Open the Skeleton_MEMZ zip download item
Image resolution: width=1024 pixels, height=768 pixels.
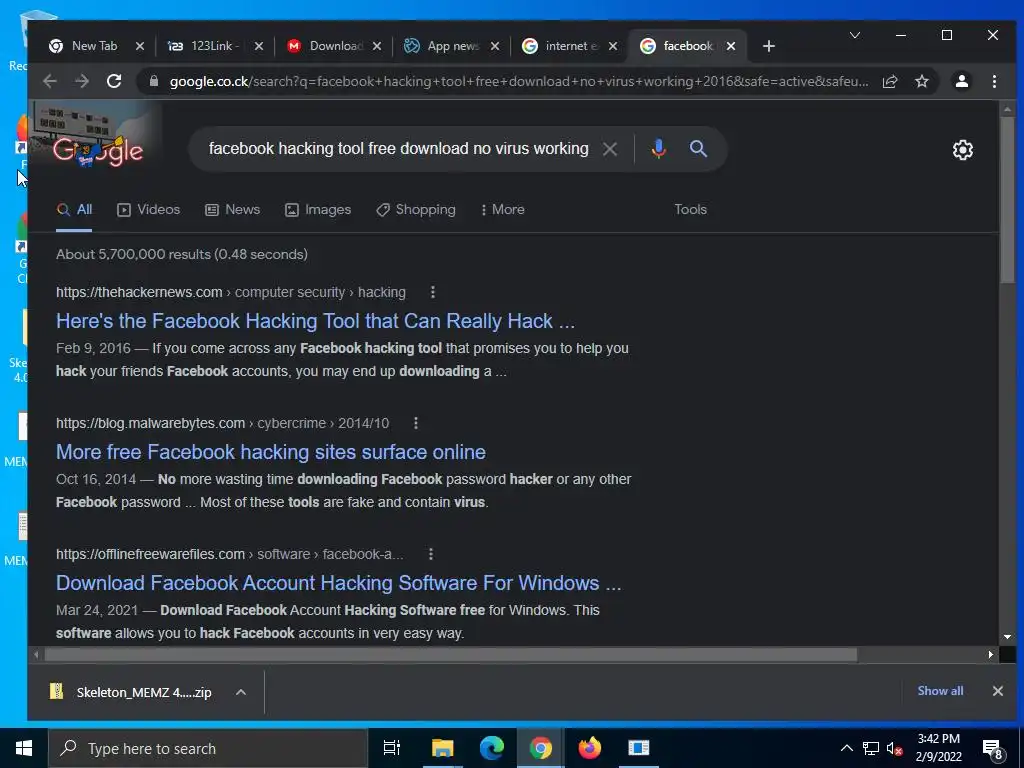(x=131, y=692)
